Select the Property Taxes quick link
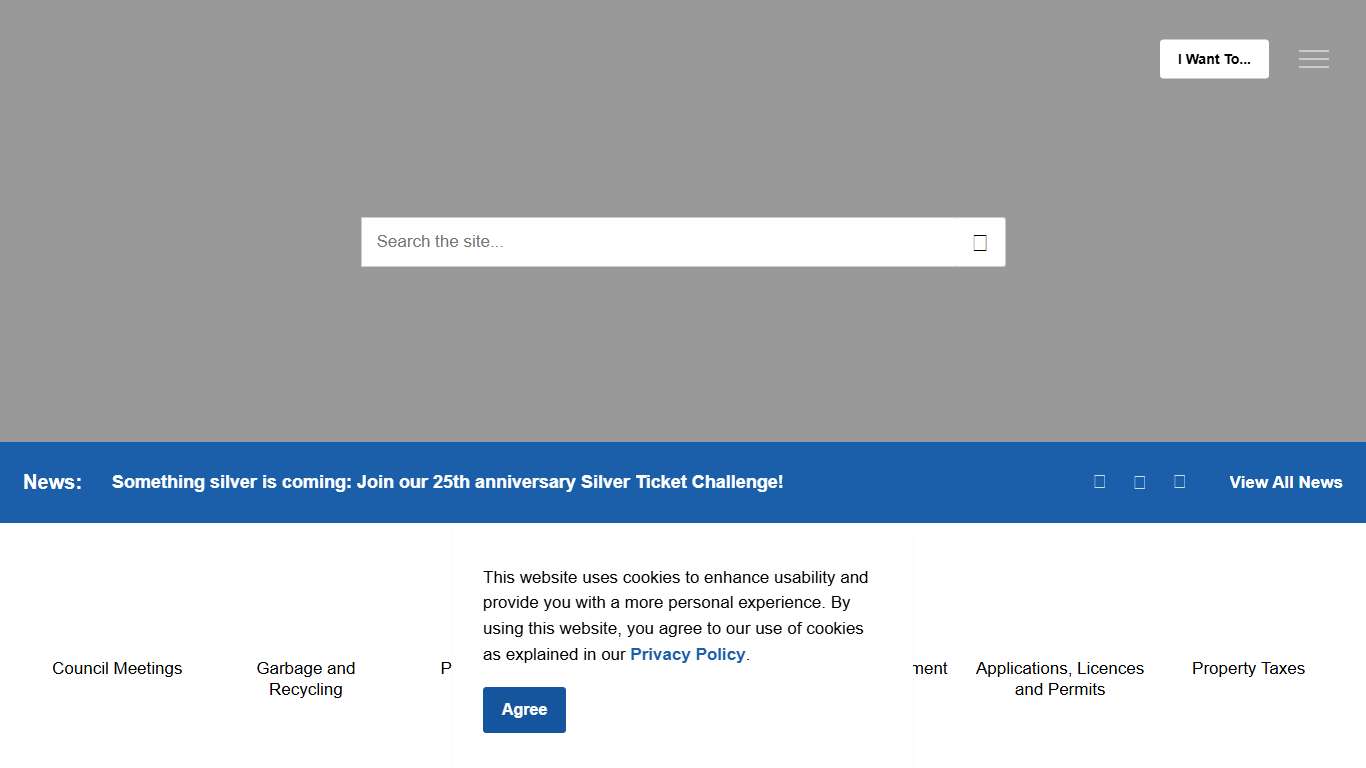 pyautogui.click(x=1248, y=668)
